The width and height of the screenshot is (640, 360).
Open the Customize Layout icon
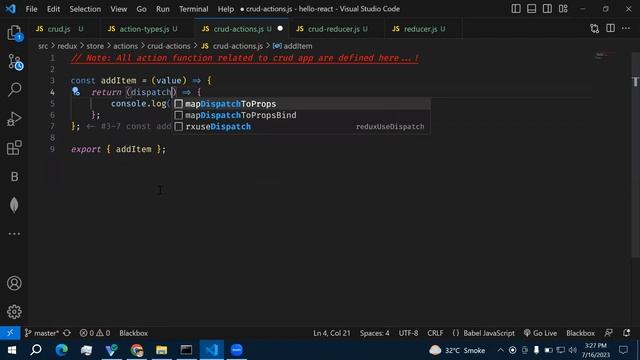tap(563, 9)
